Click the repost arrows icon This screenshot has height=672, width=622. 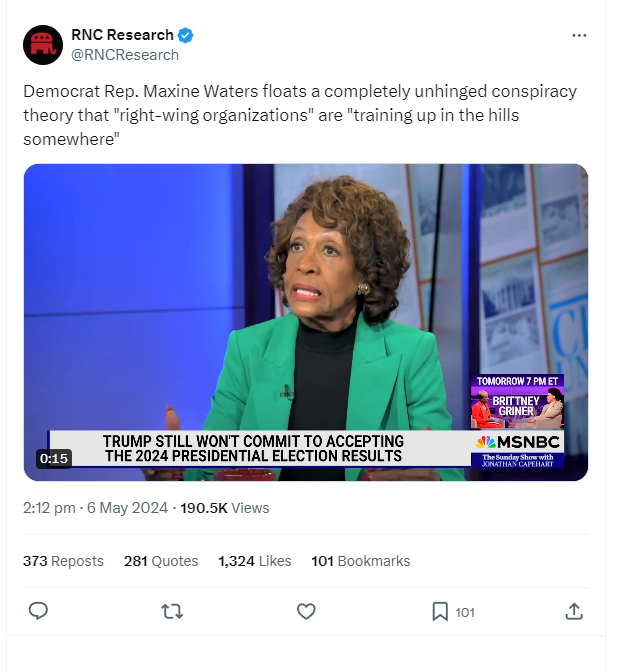[172, 612]
